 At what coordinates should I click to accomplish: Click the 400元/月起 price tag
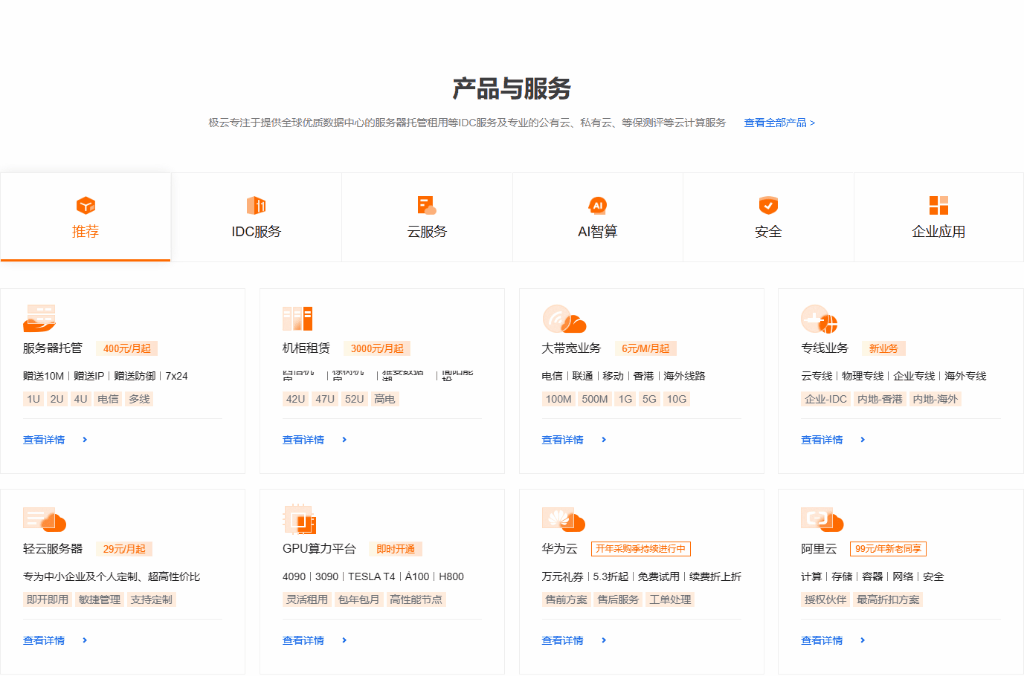[126, 349]
